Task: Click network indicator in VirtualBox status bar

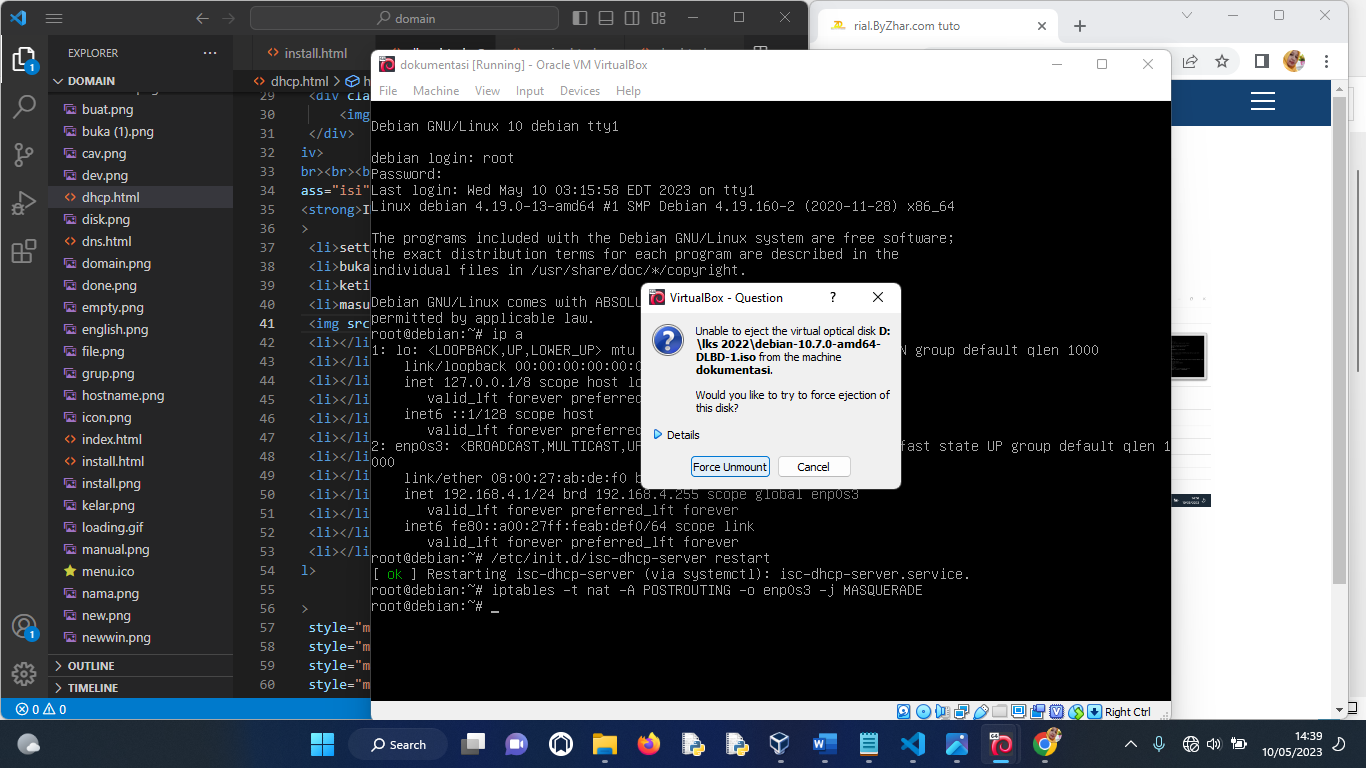Action: click(961, 711)
